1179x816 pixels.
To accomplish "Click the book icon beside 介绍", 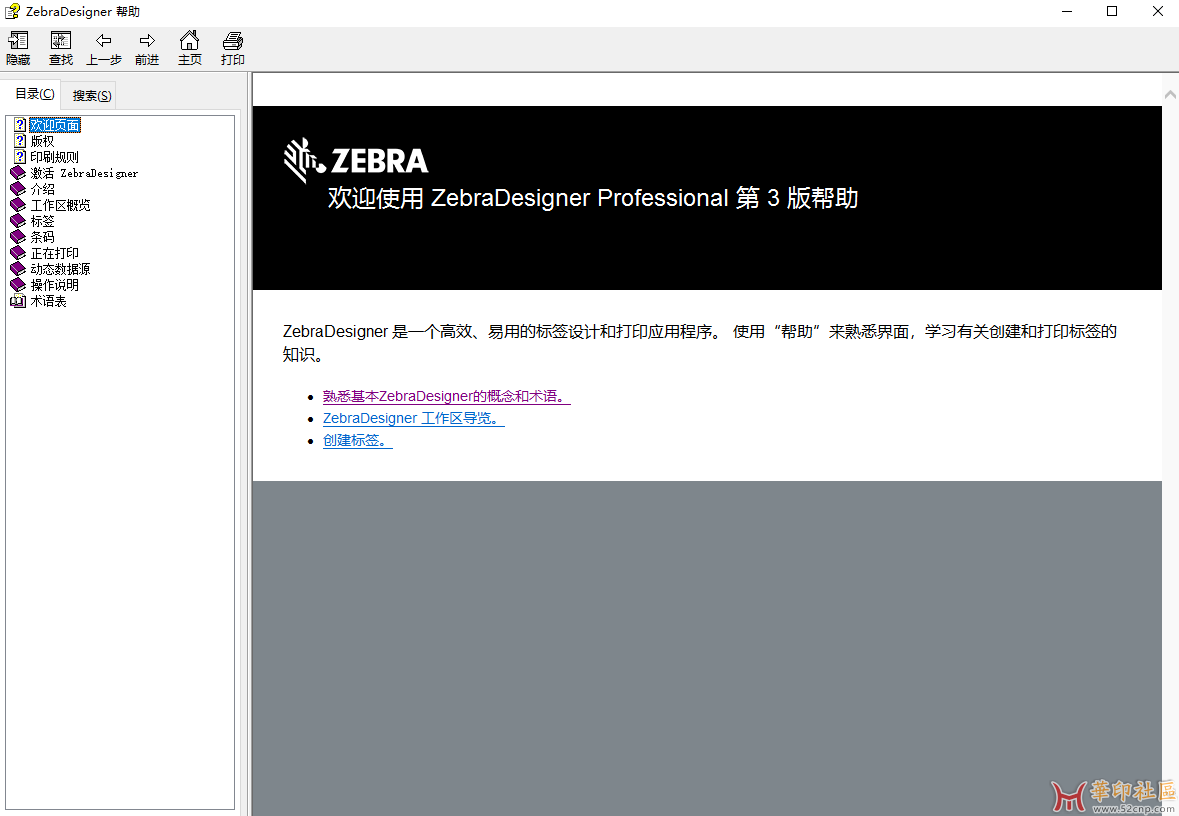I will coord(18,189).
